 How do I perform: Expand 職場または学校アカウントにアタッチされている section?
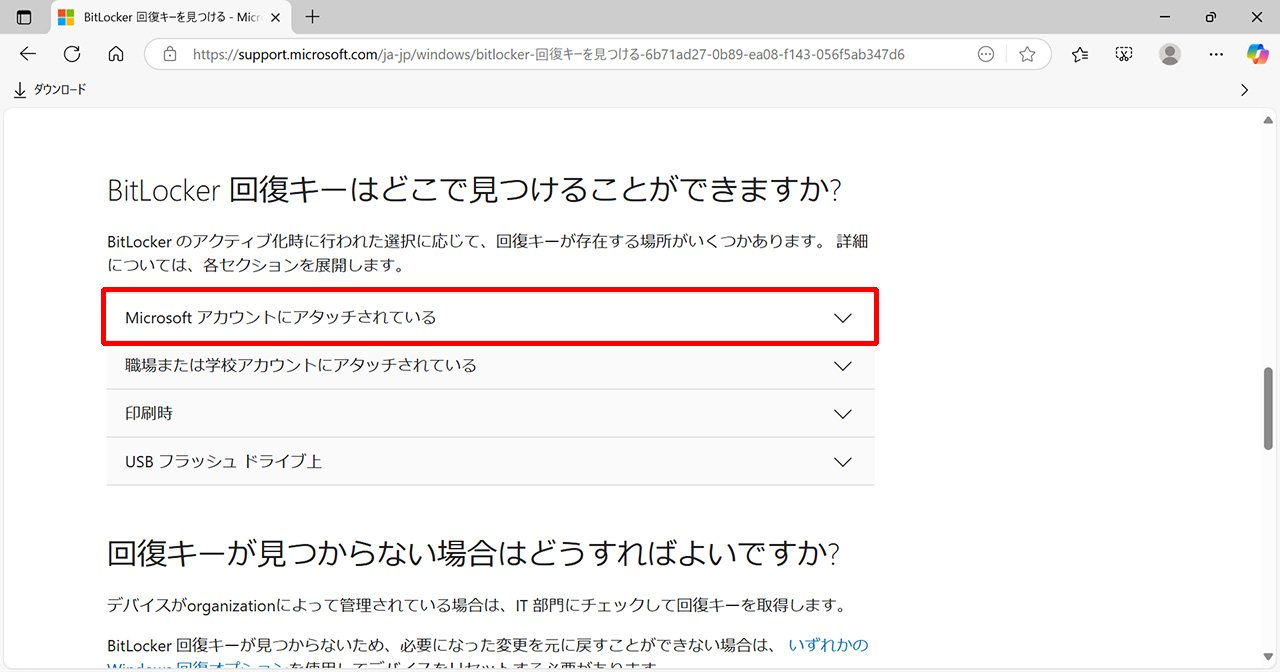(x=490, y=365)
